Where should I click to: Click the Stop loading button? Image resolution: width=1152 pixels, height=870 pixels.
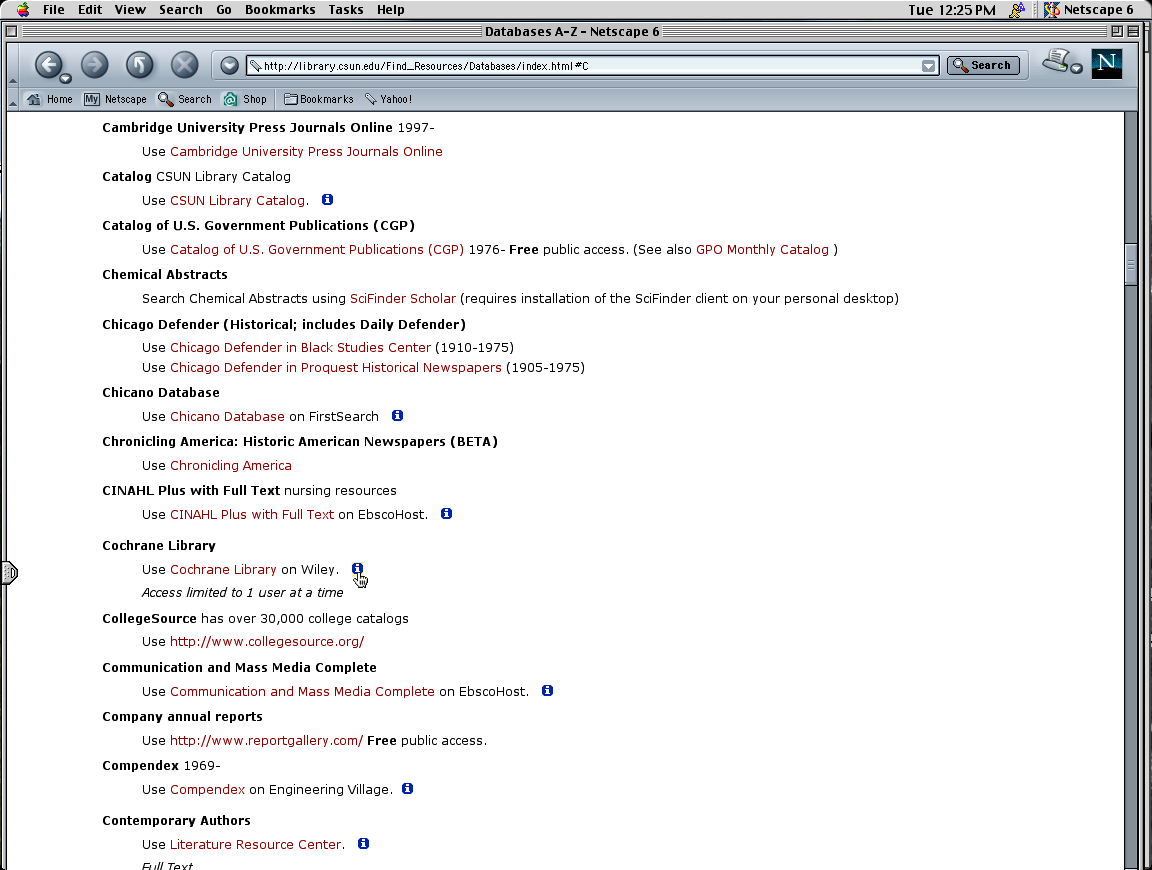(x=184, y=65)
